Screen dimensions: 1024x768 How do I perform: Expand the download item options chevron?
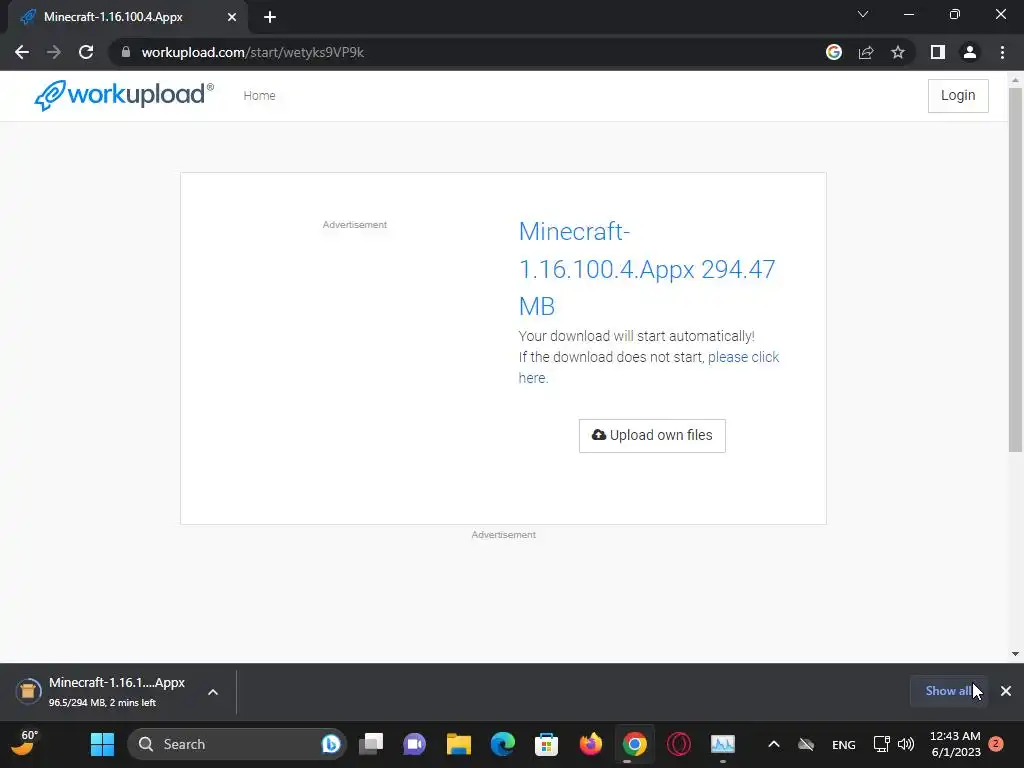click(x=213, y=692)
